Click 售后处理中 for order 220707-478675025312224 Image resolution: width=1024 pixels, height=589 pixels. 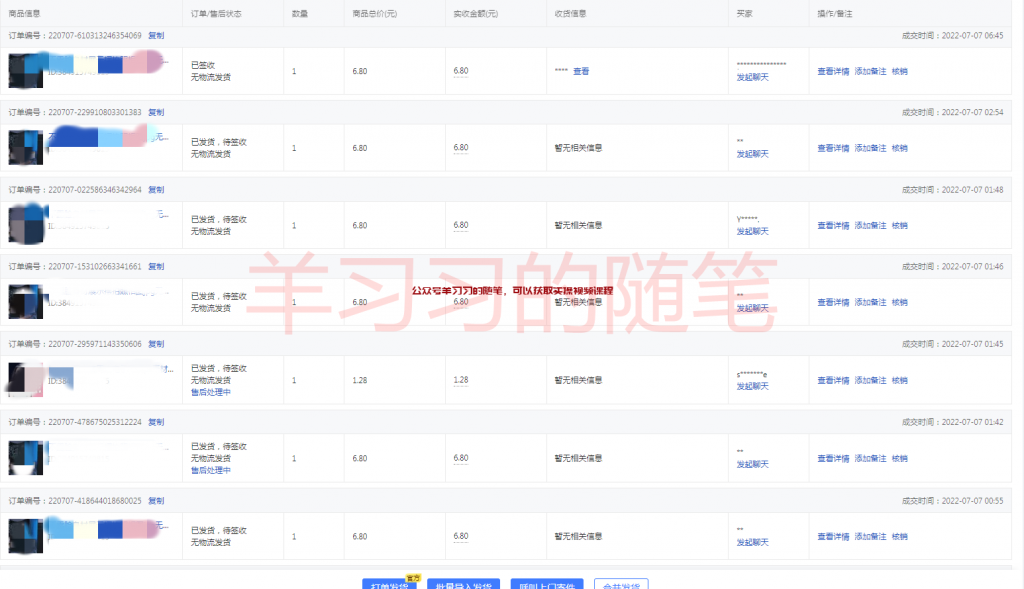[211, 470]
